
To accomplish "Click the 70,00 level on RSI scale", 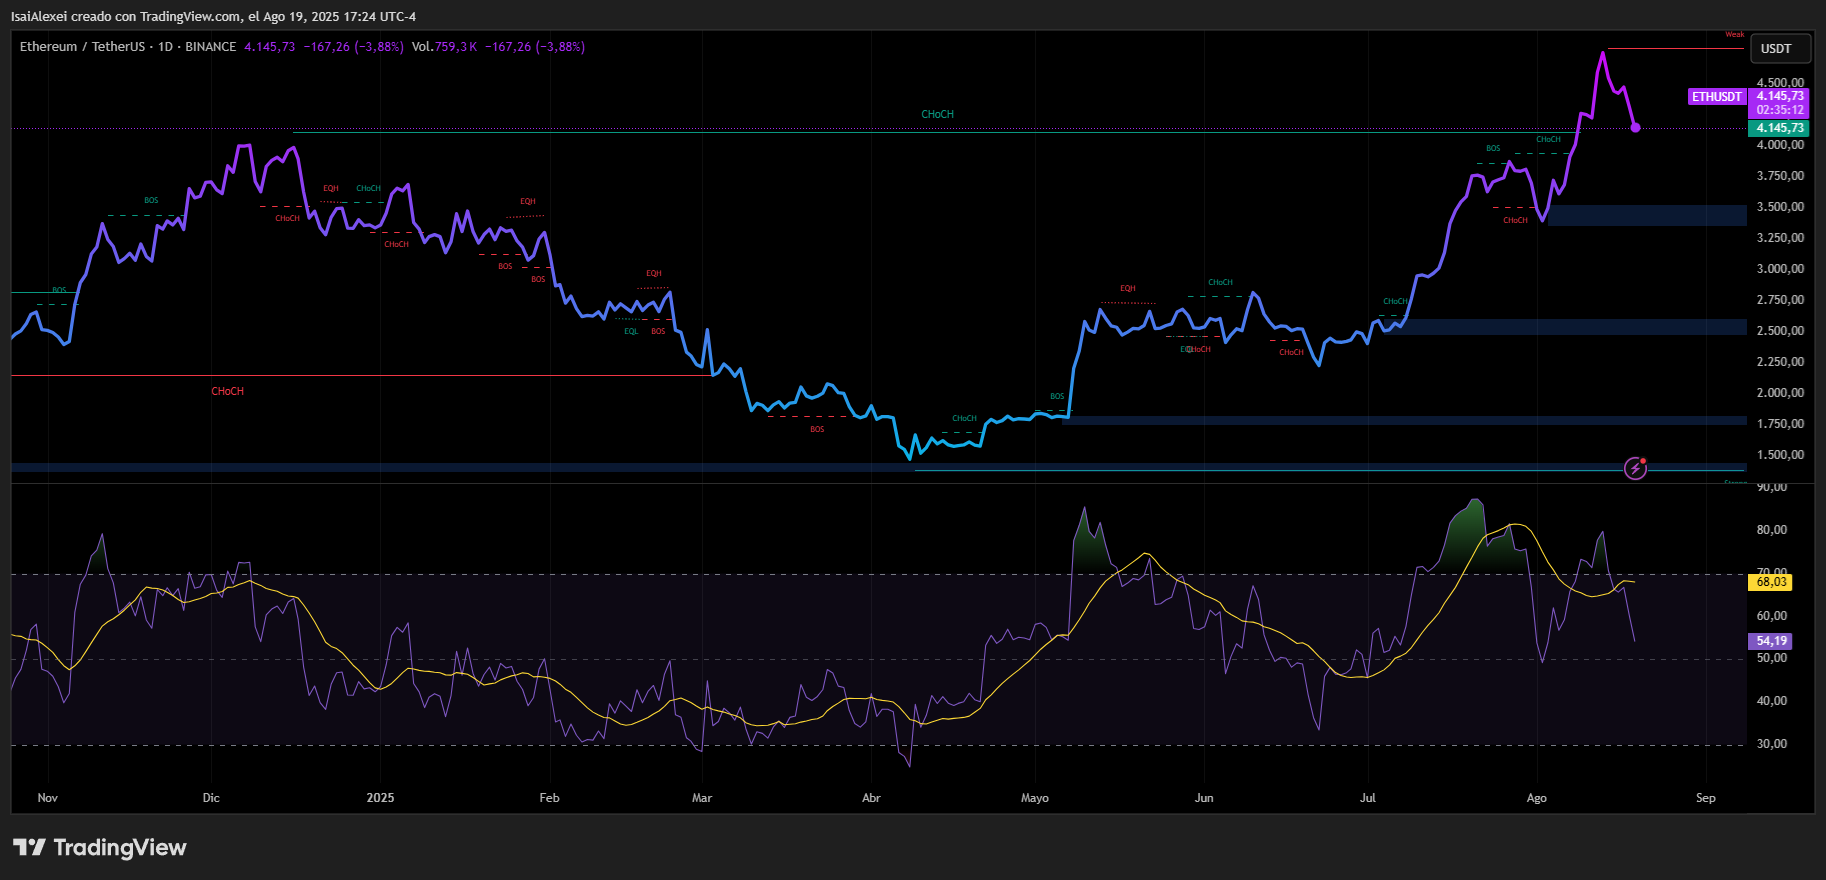I will click(1771, 571).
